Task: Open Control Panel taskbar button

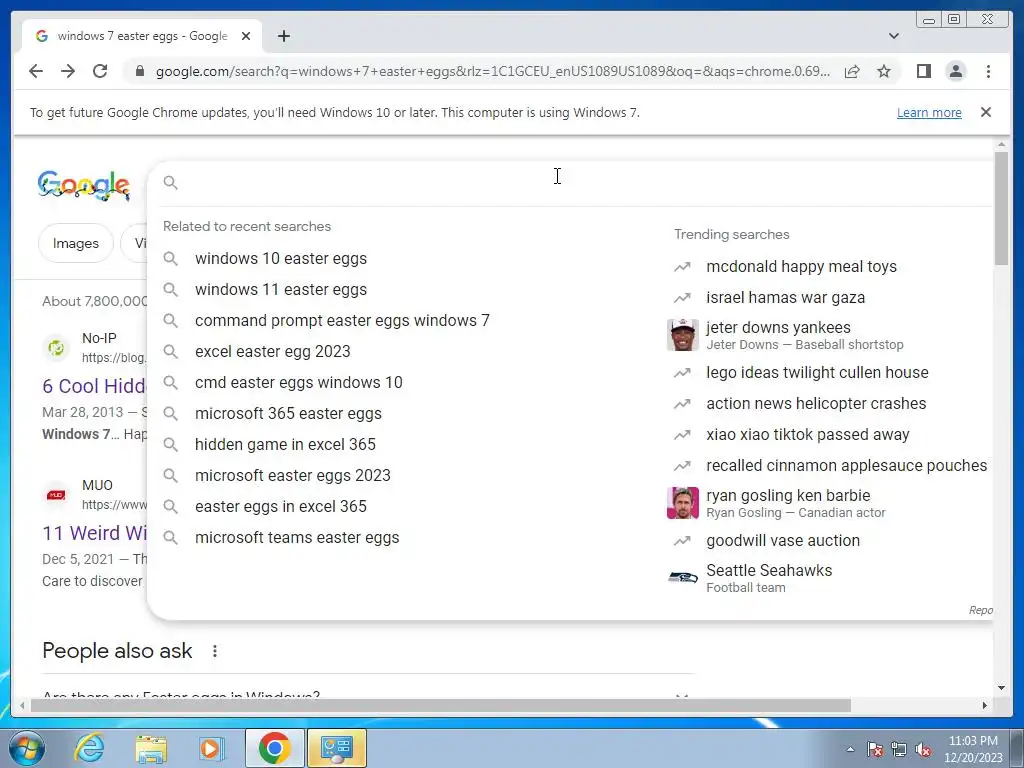Action: [337, 748]
